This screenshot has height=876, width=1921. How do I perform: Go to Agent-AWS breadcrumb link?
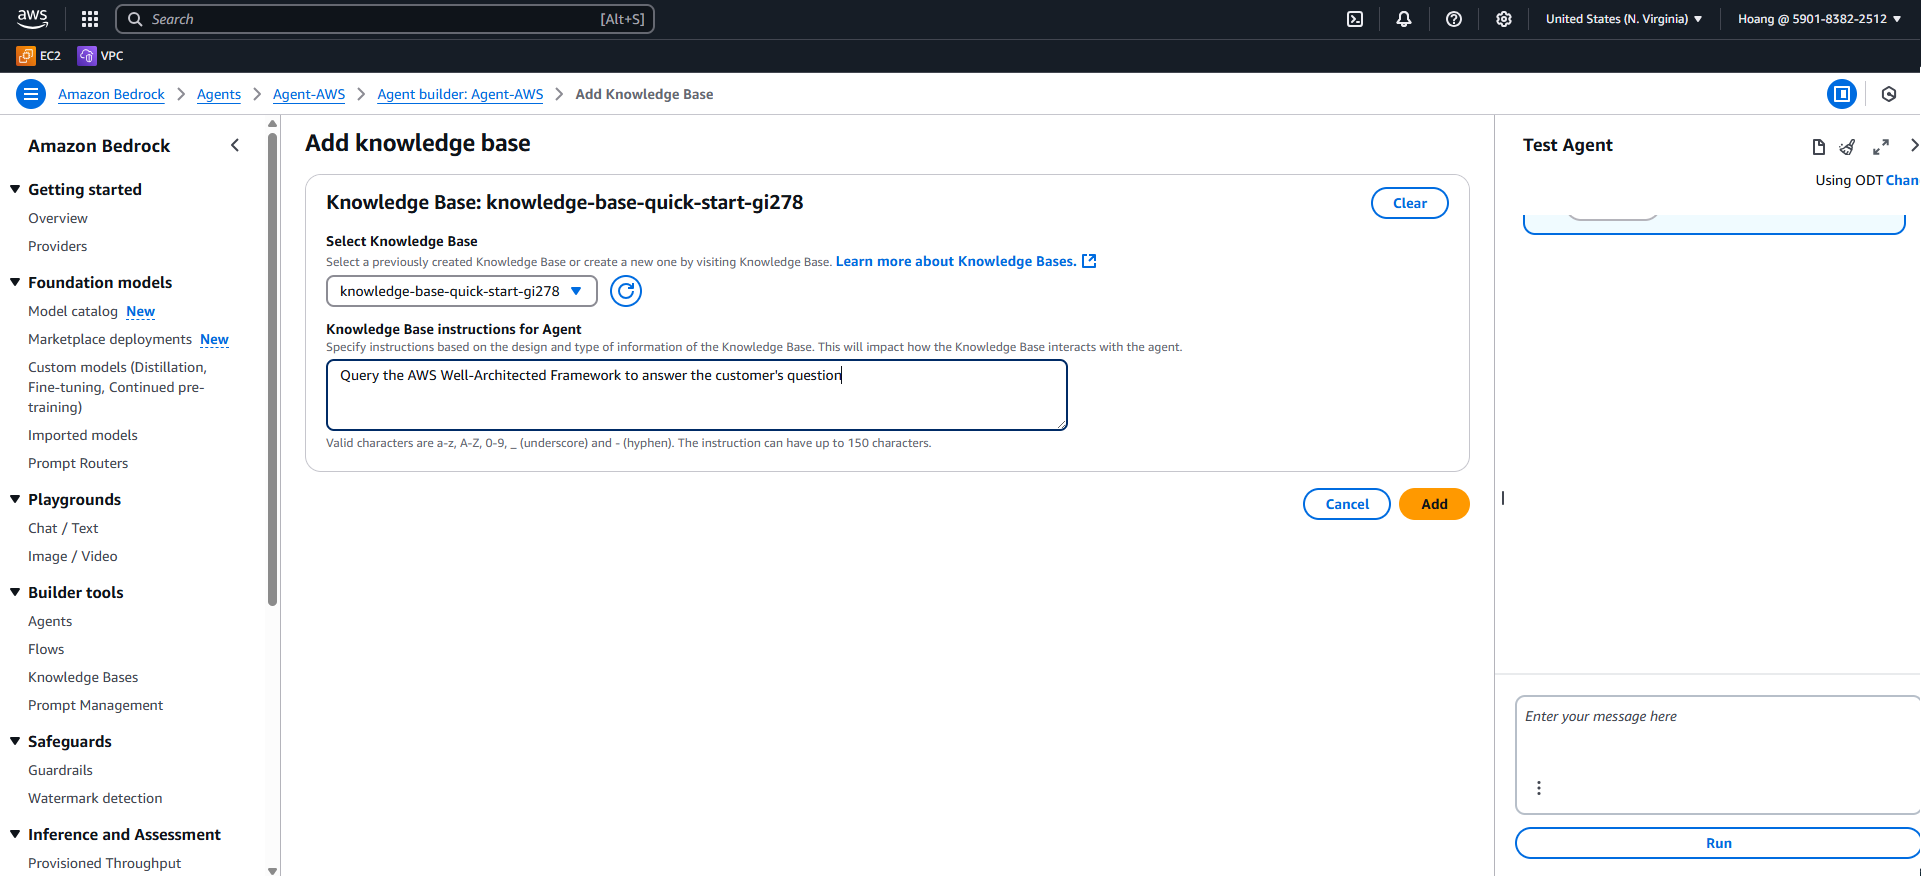click(x=309, y=94)
